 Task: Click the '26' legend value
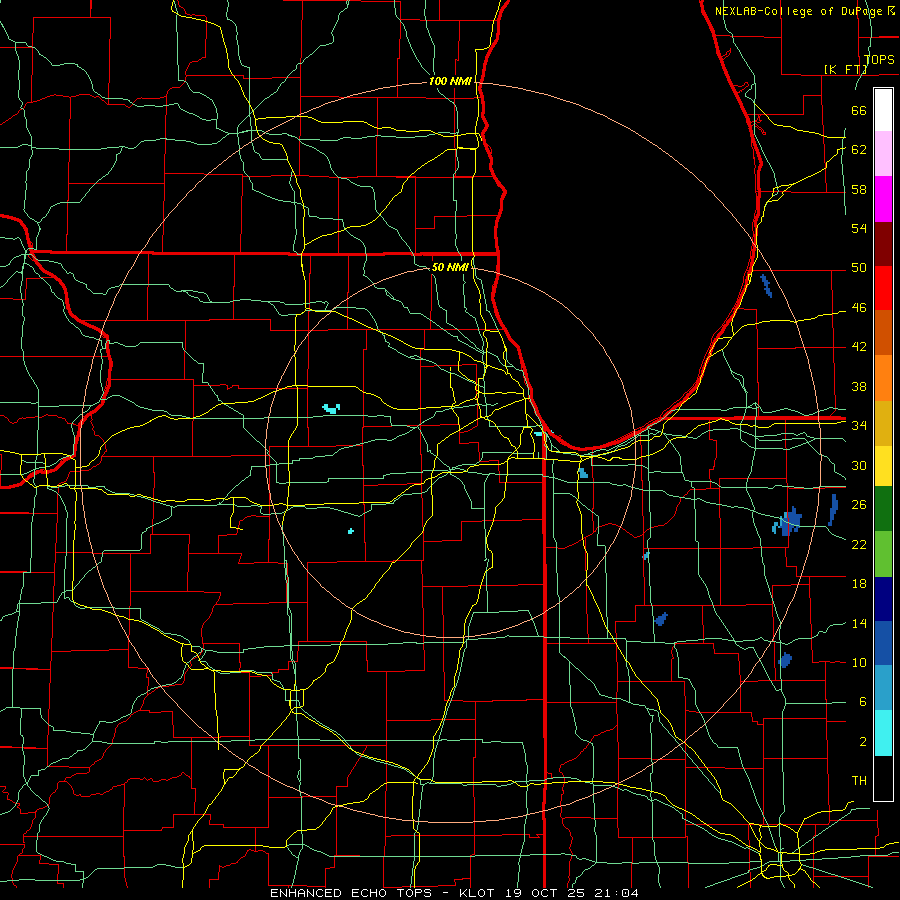(859, 505)
